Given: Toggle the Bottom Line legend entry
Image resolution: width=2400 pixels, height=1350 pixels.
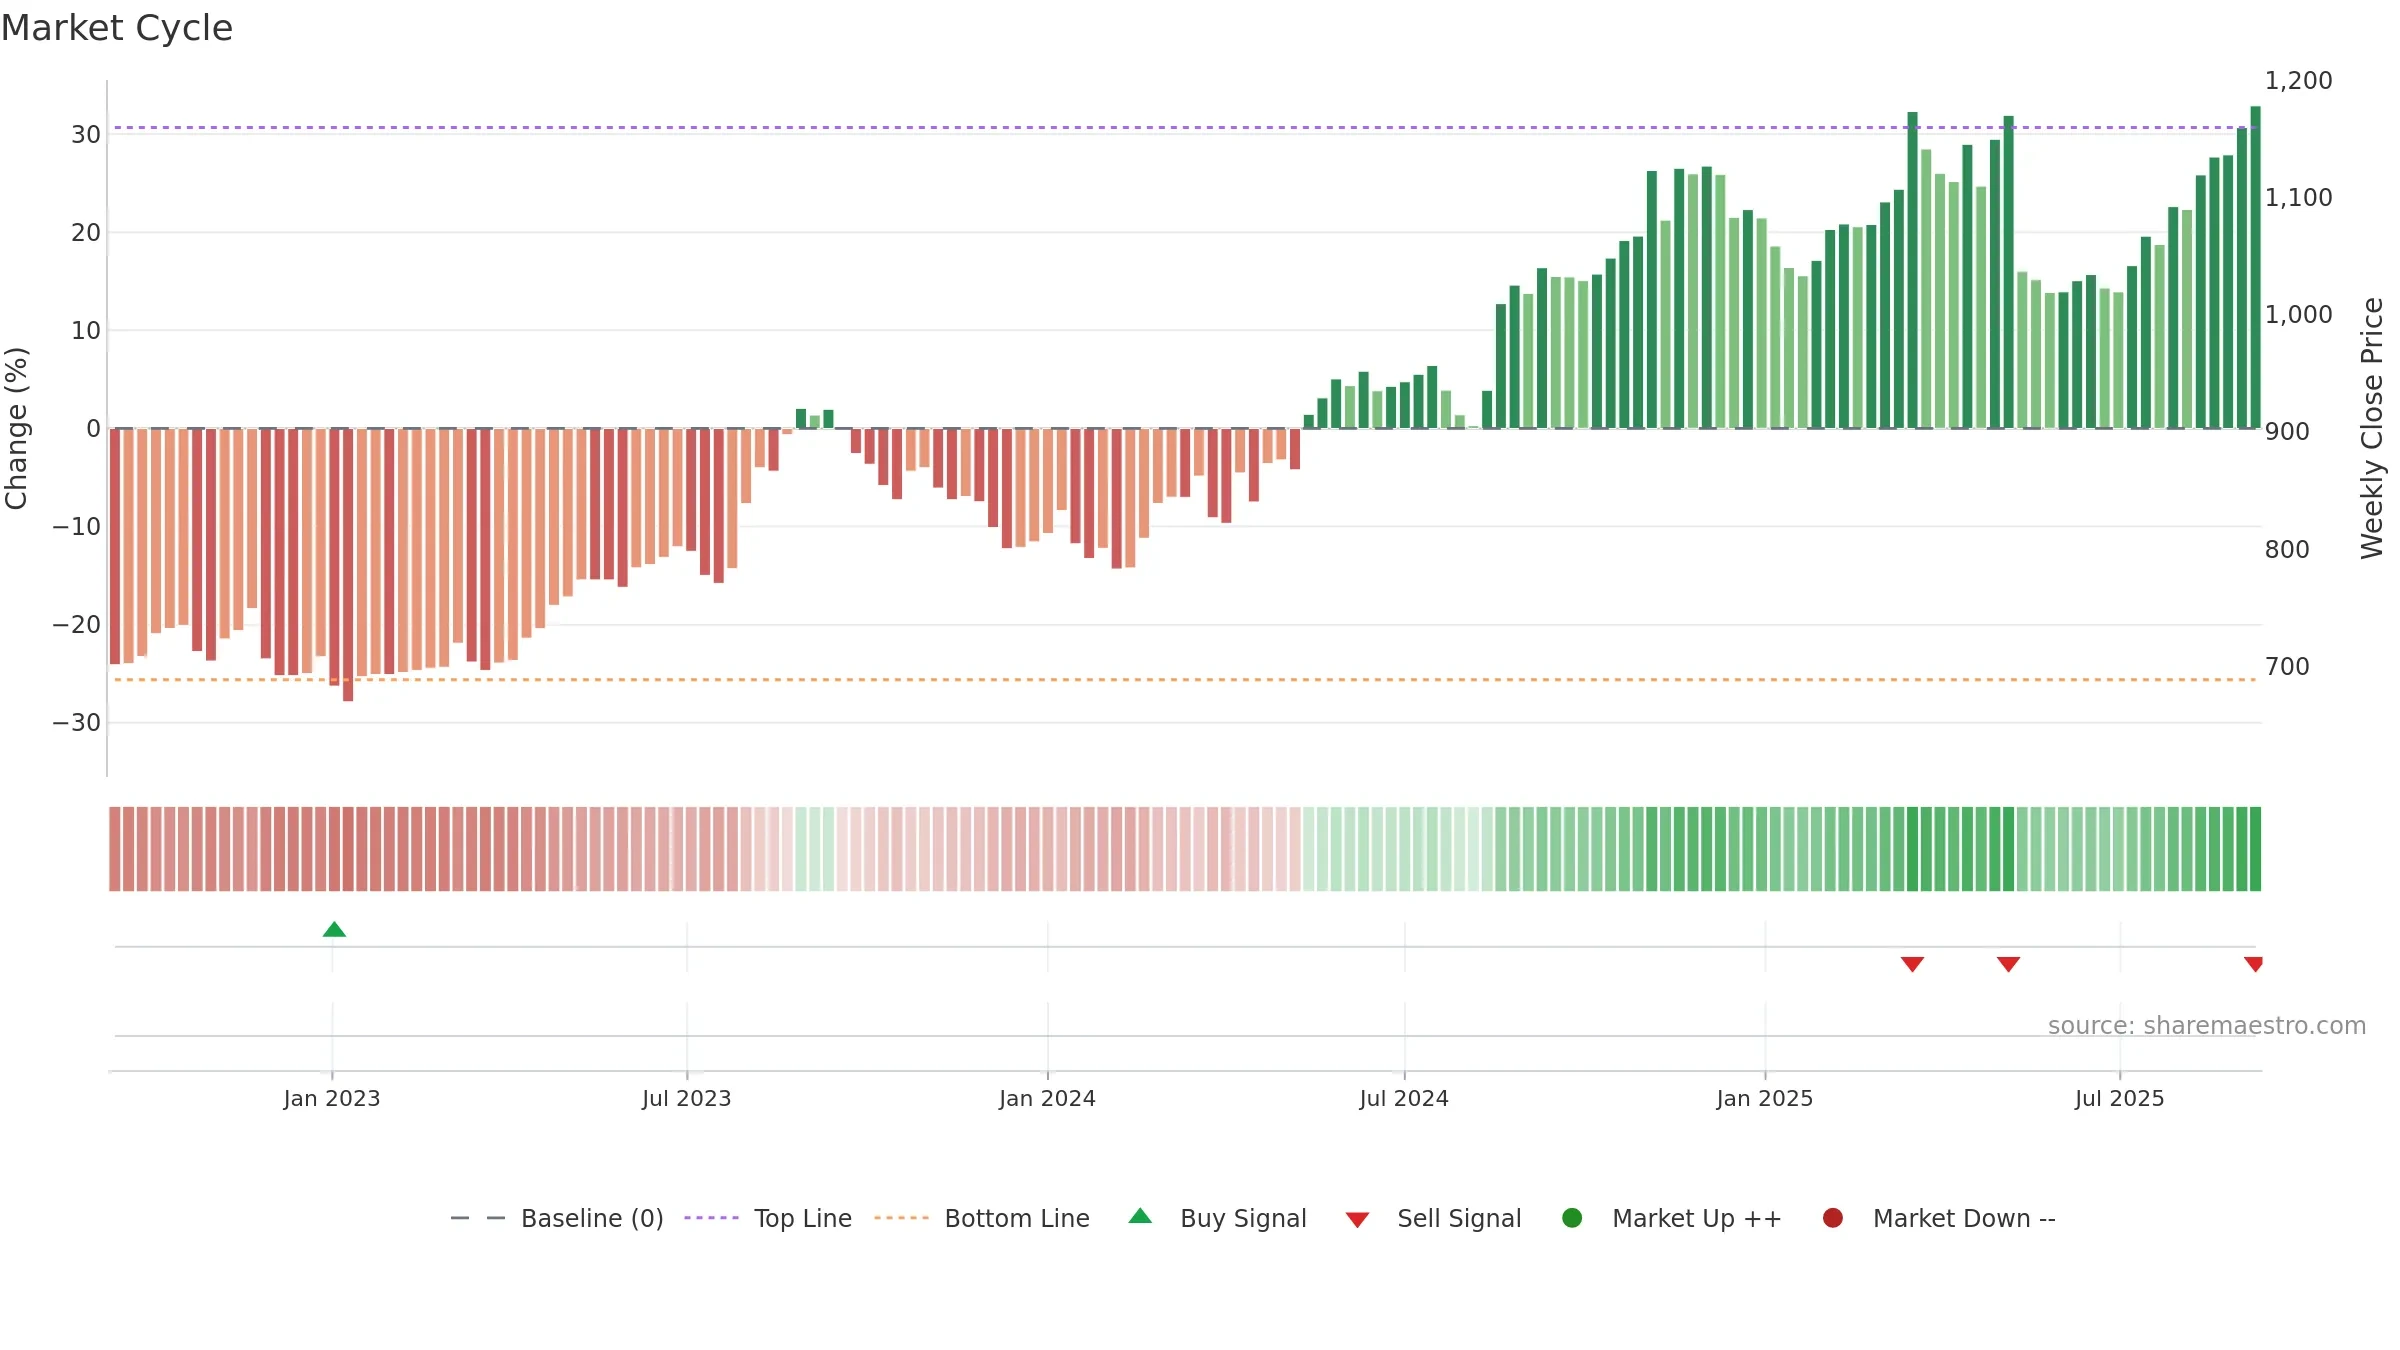Looking at the screenshot, I should point(982,1218).
